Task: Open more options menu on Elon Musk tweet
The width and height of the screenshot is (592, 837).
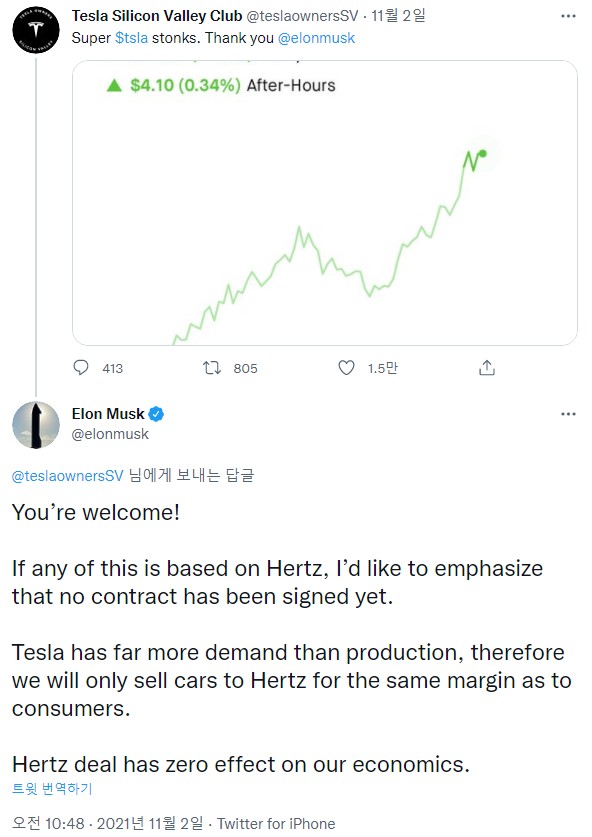Action: pos(569,414)
